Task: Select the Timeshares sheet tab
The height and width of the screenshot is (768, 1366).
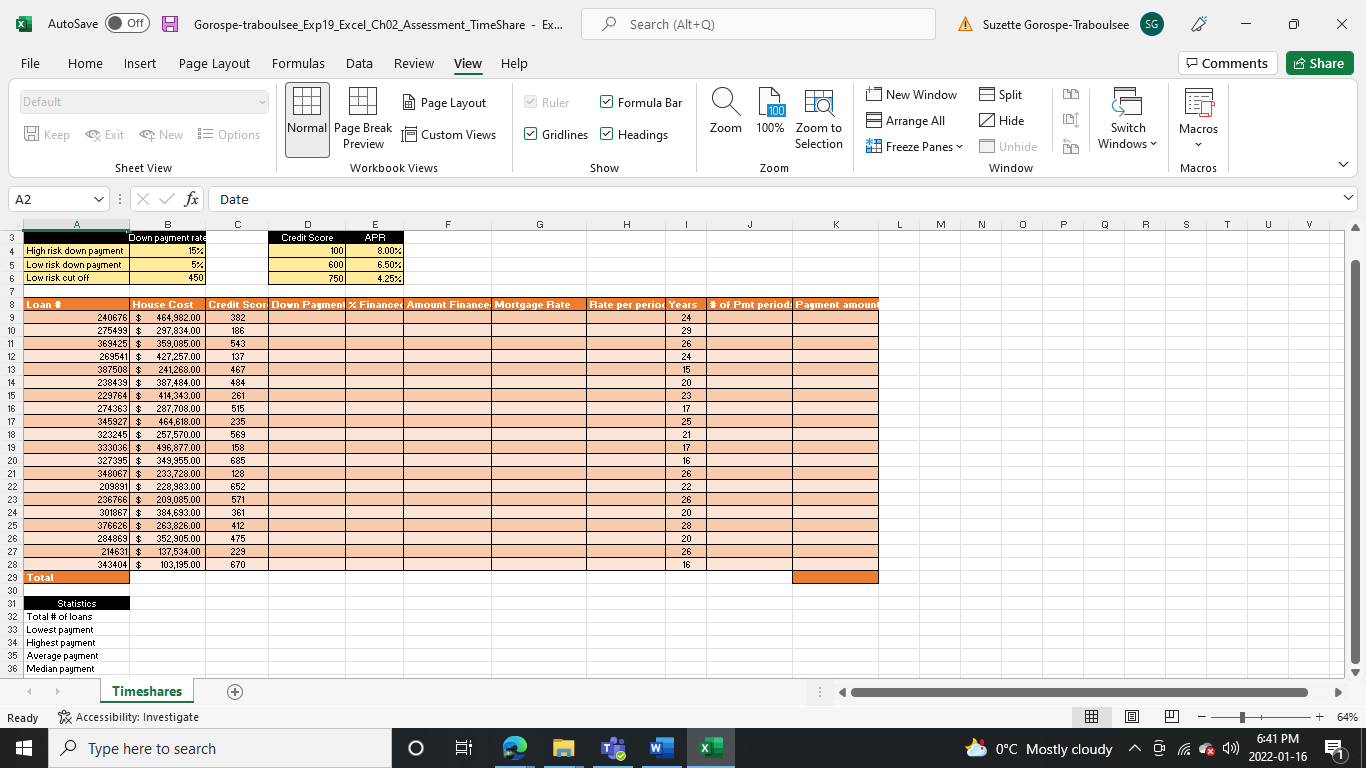Action: tap(147, 691)
